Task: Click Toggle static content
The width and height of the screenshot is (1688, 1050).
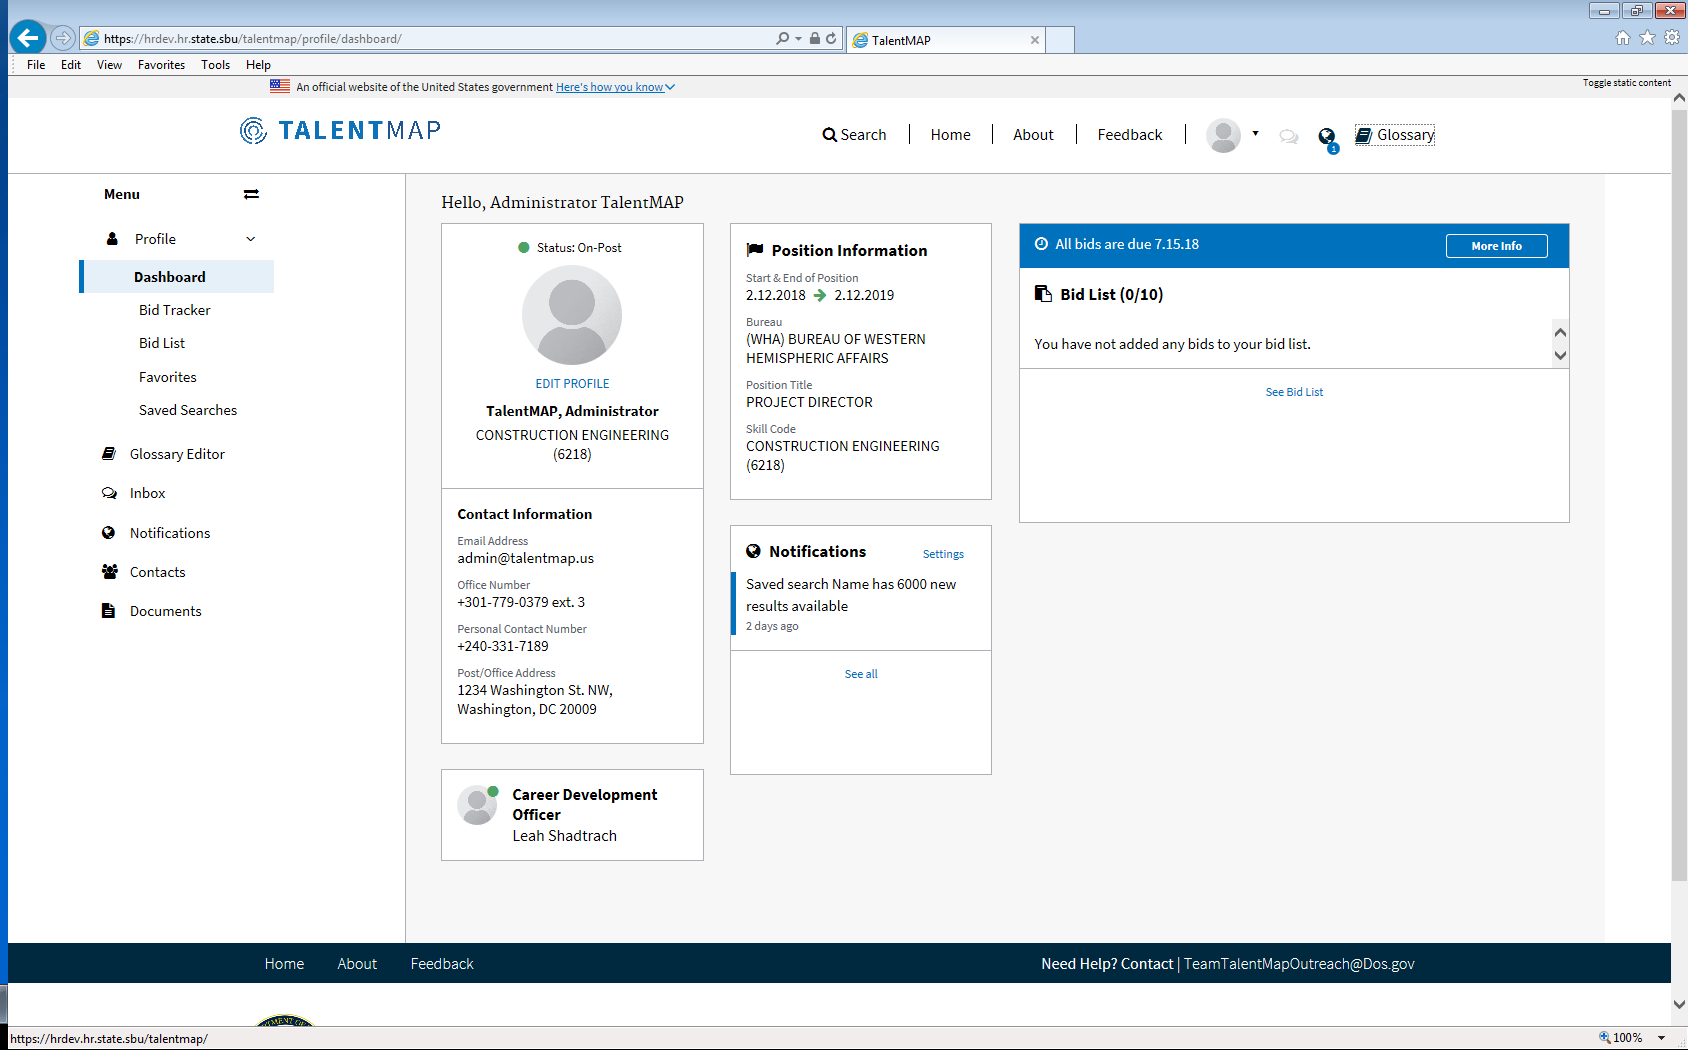Action: click(x=1627, y=83)
